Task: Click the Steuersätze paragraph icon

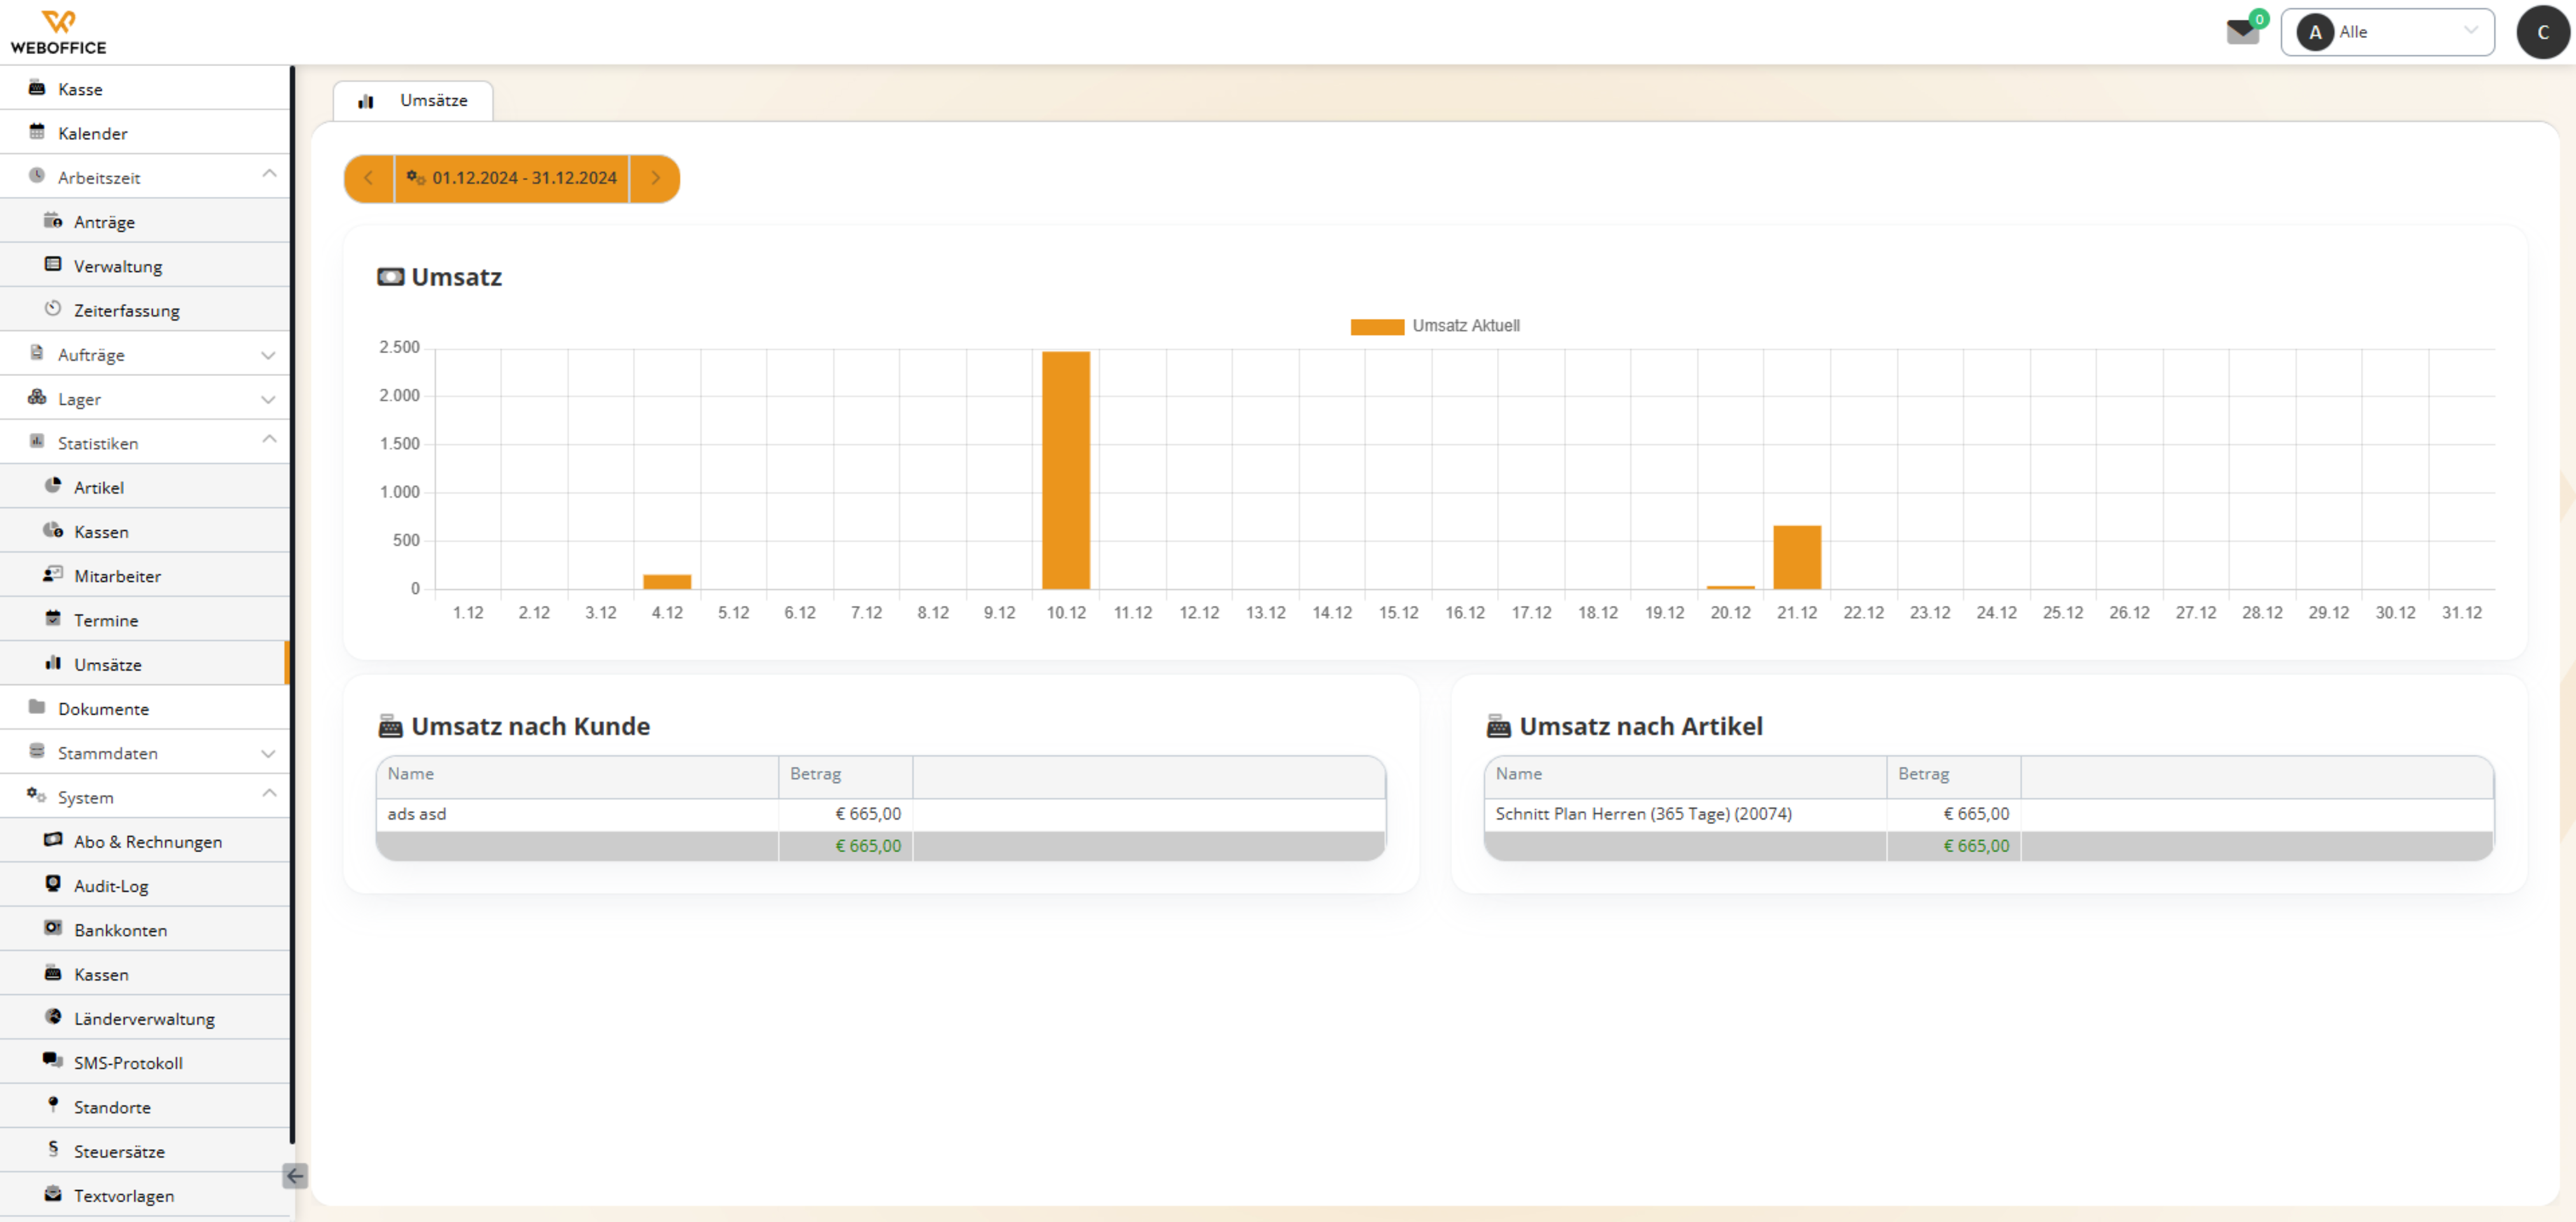Action: coord(53,1149)
